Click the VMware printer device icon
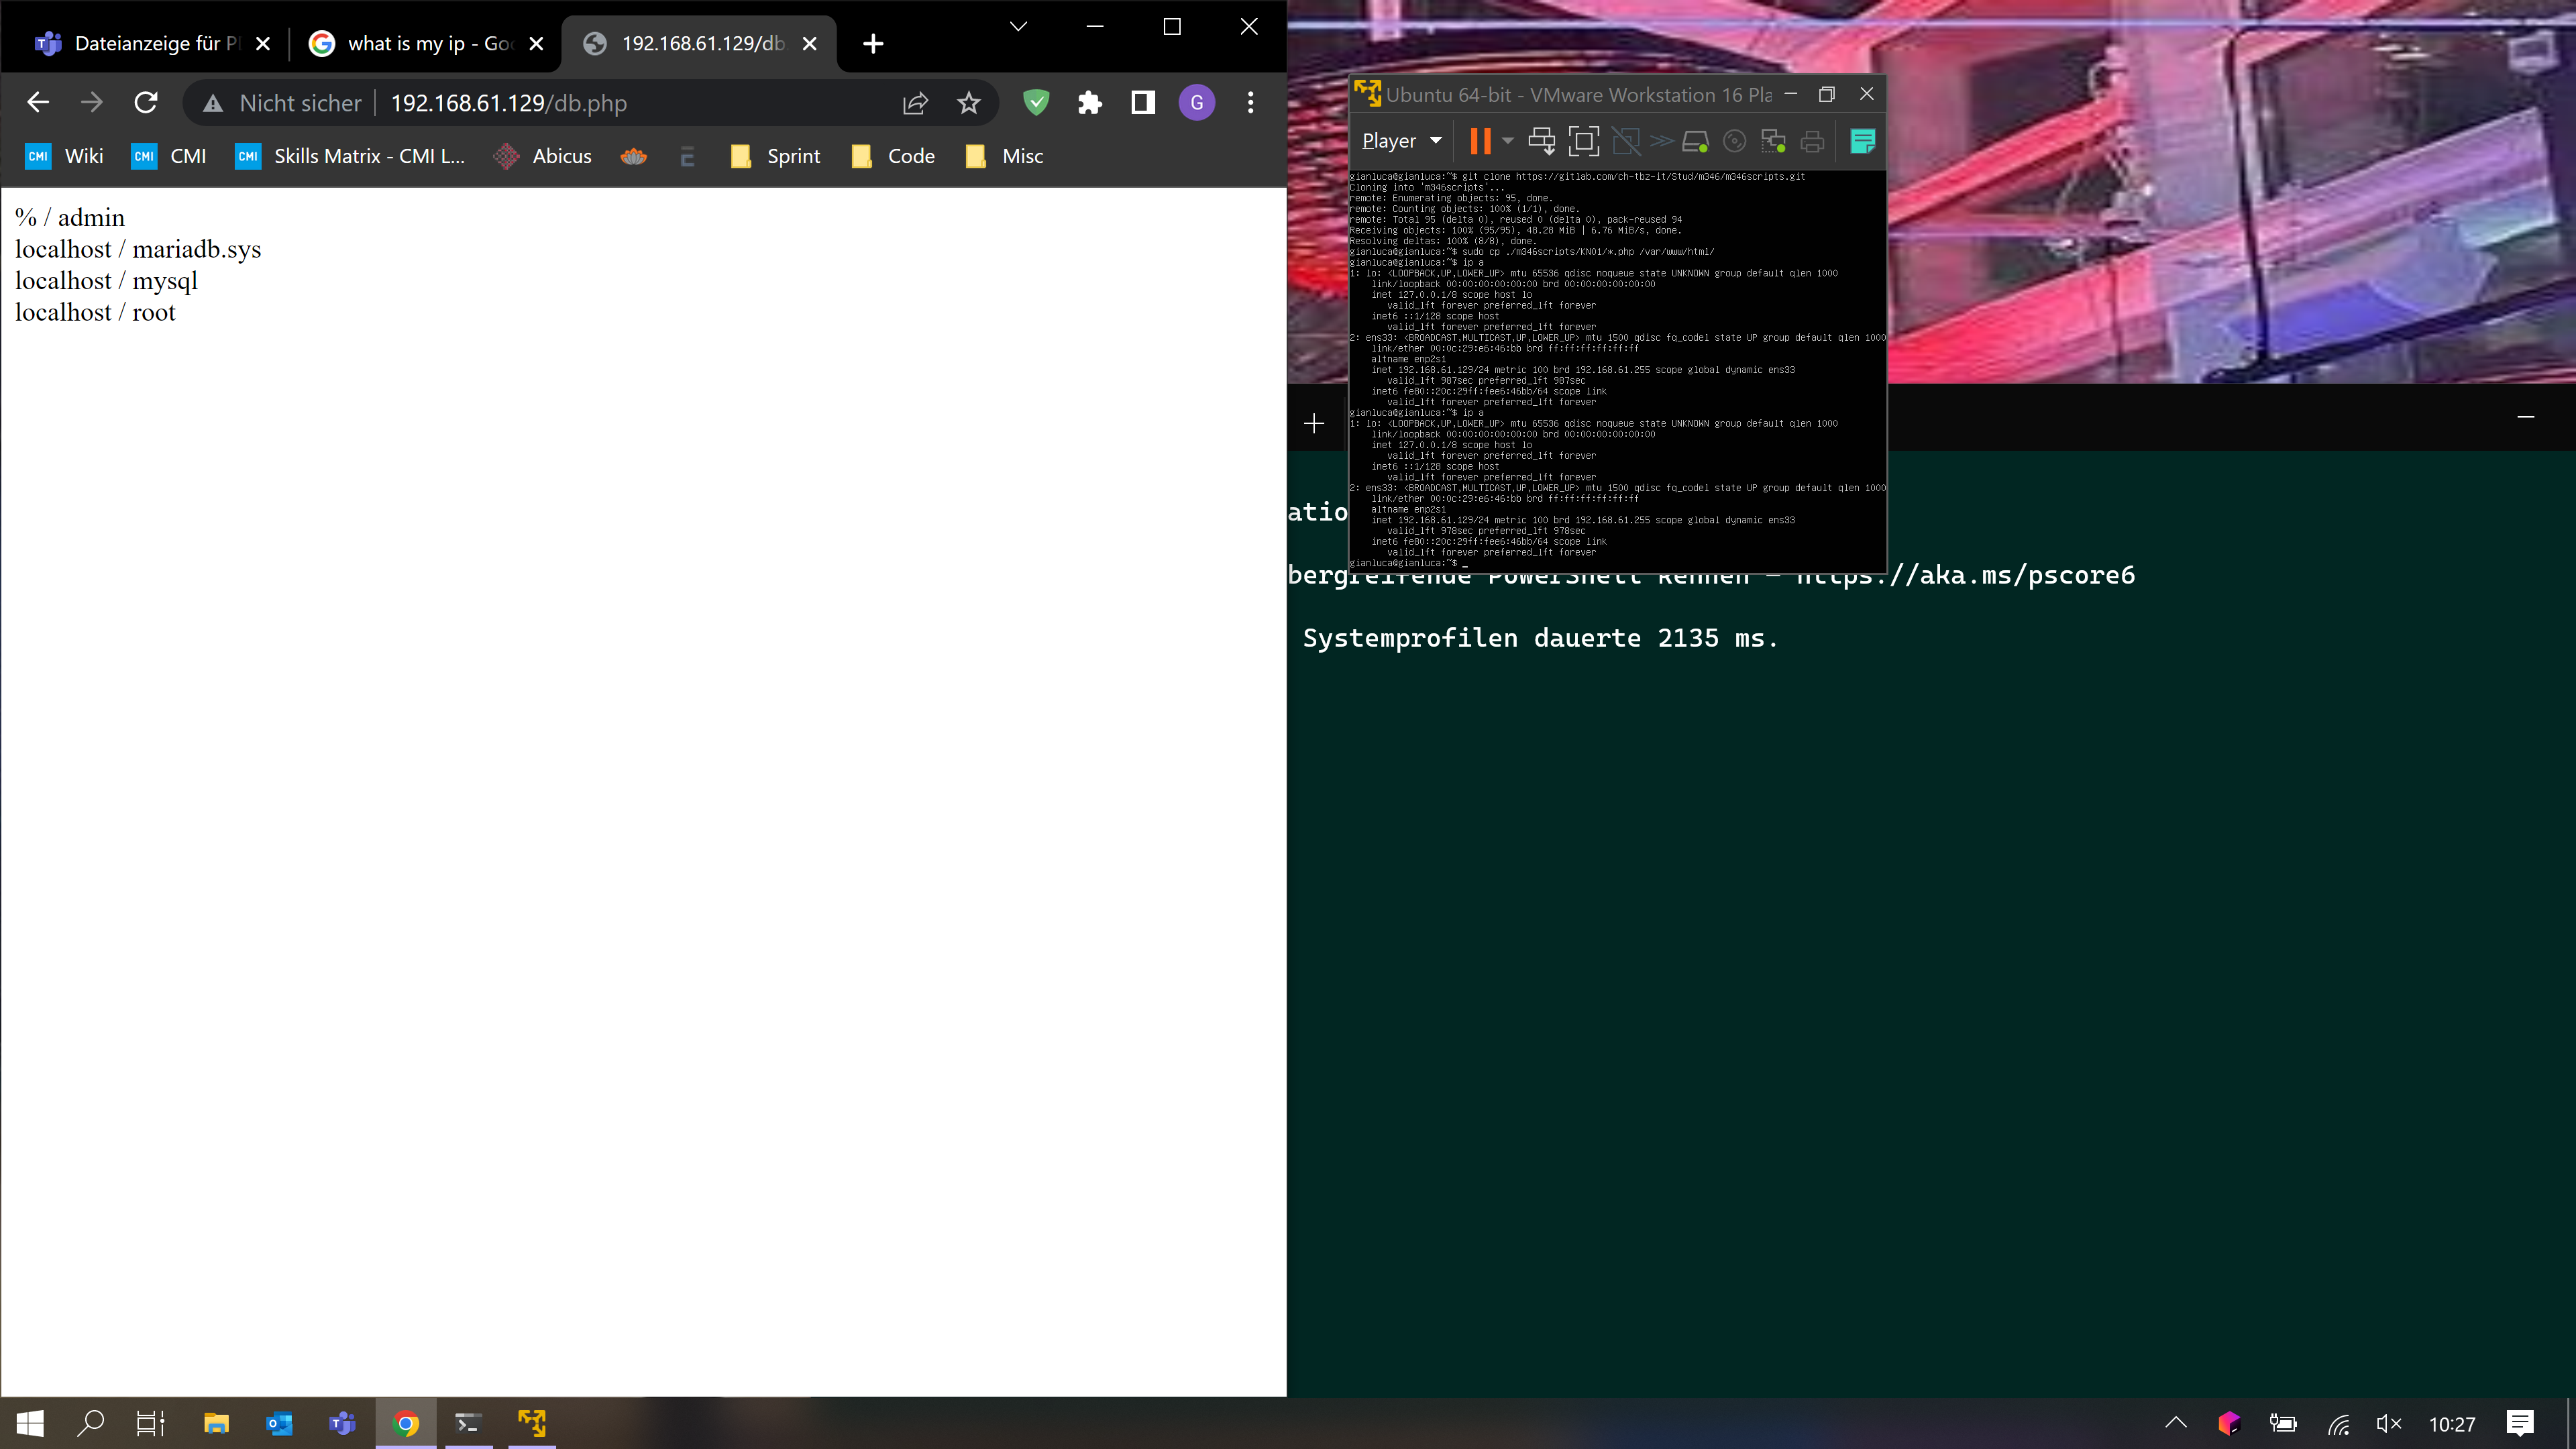2576x1449 pixels. [1812, 141]
